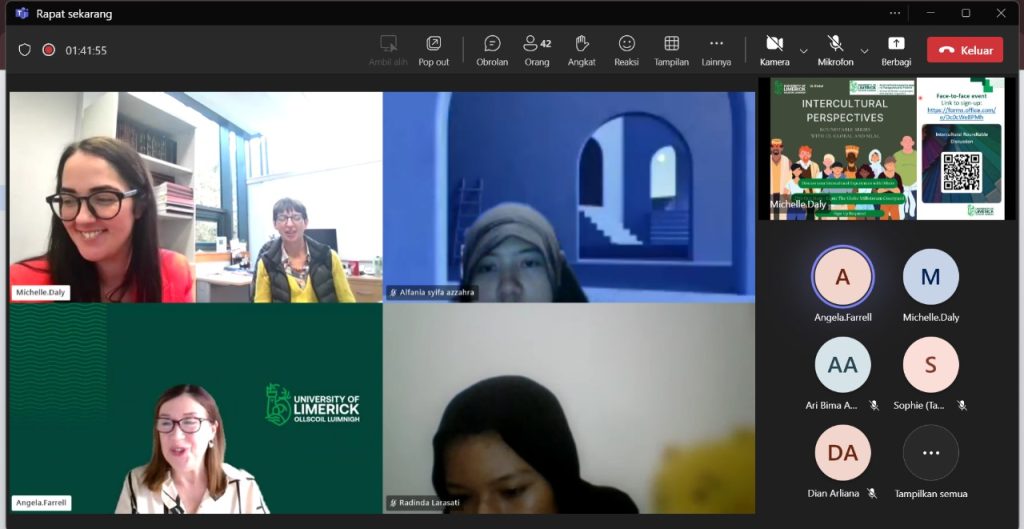This screenshot has height=529, width=1024.
Task: Open the Reaksi emoji reactions
Action: (x=626, y=49)
